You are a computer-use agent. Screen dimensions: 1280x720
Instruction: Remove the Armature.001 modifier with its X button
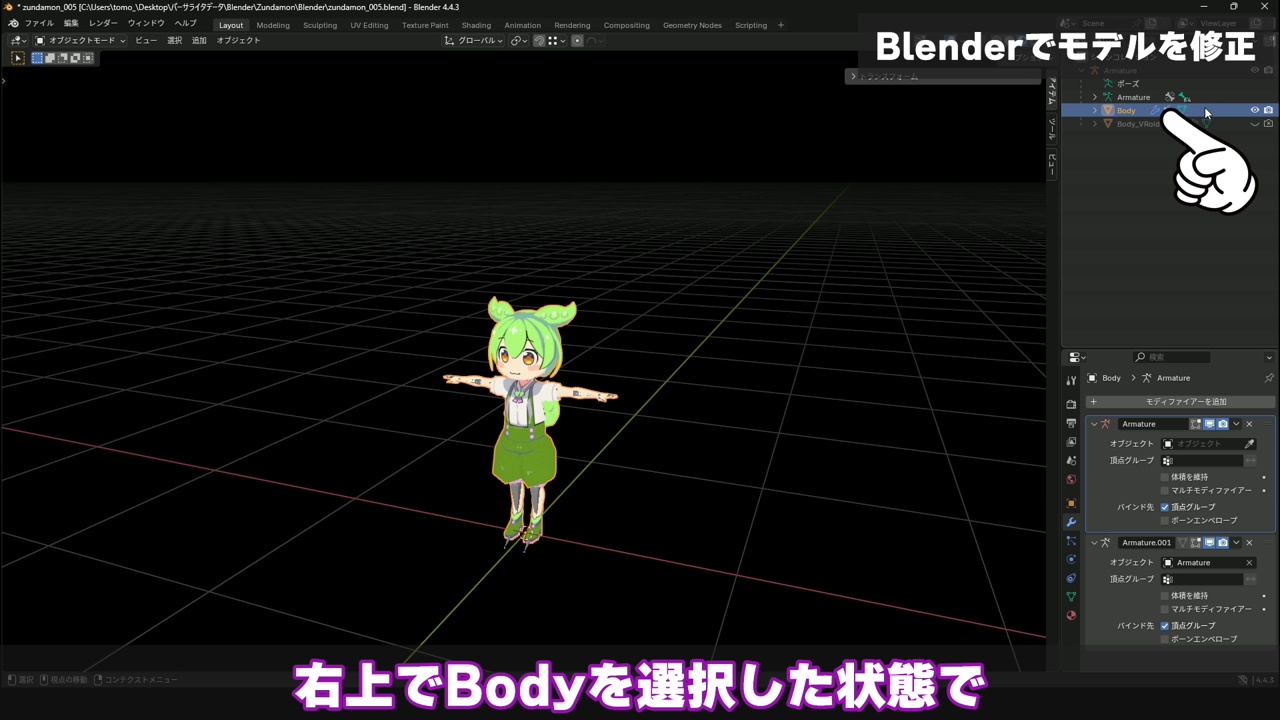point(1249,543)
